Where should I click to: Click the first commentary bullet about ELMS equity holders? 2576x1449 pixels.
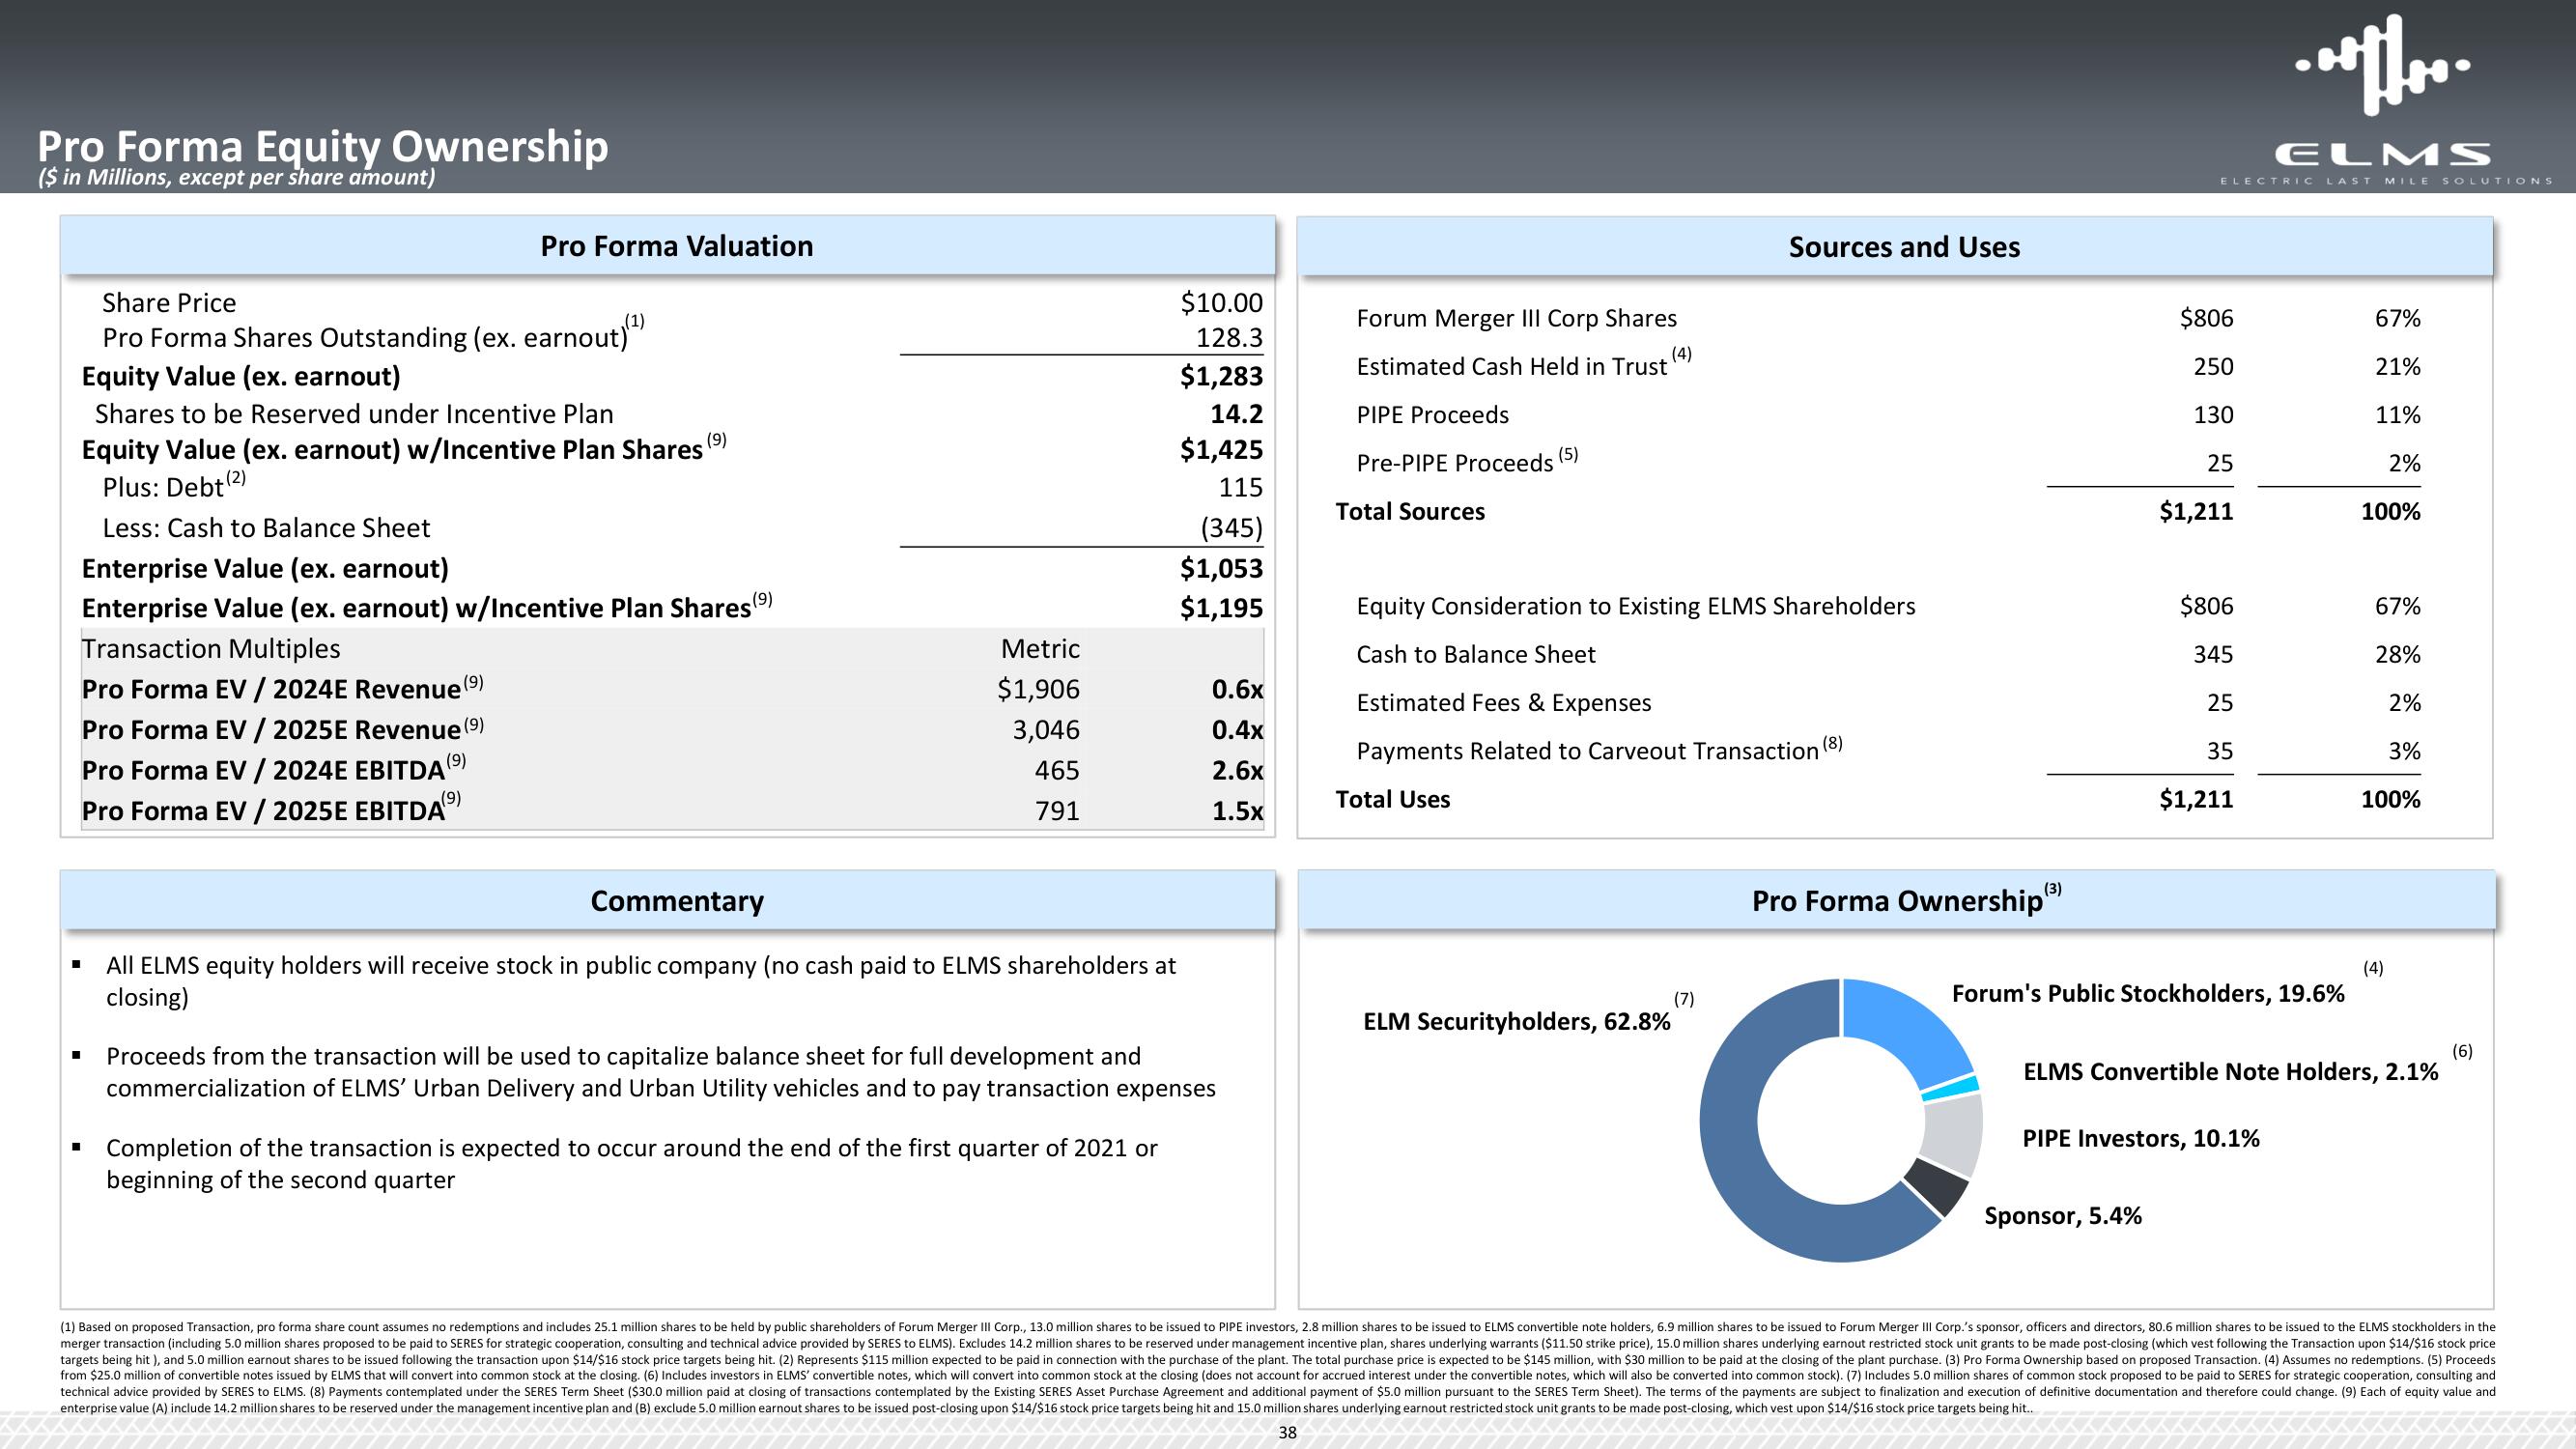click(641, 981)
